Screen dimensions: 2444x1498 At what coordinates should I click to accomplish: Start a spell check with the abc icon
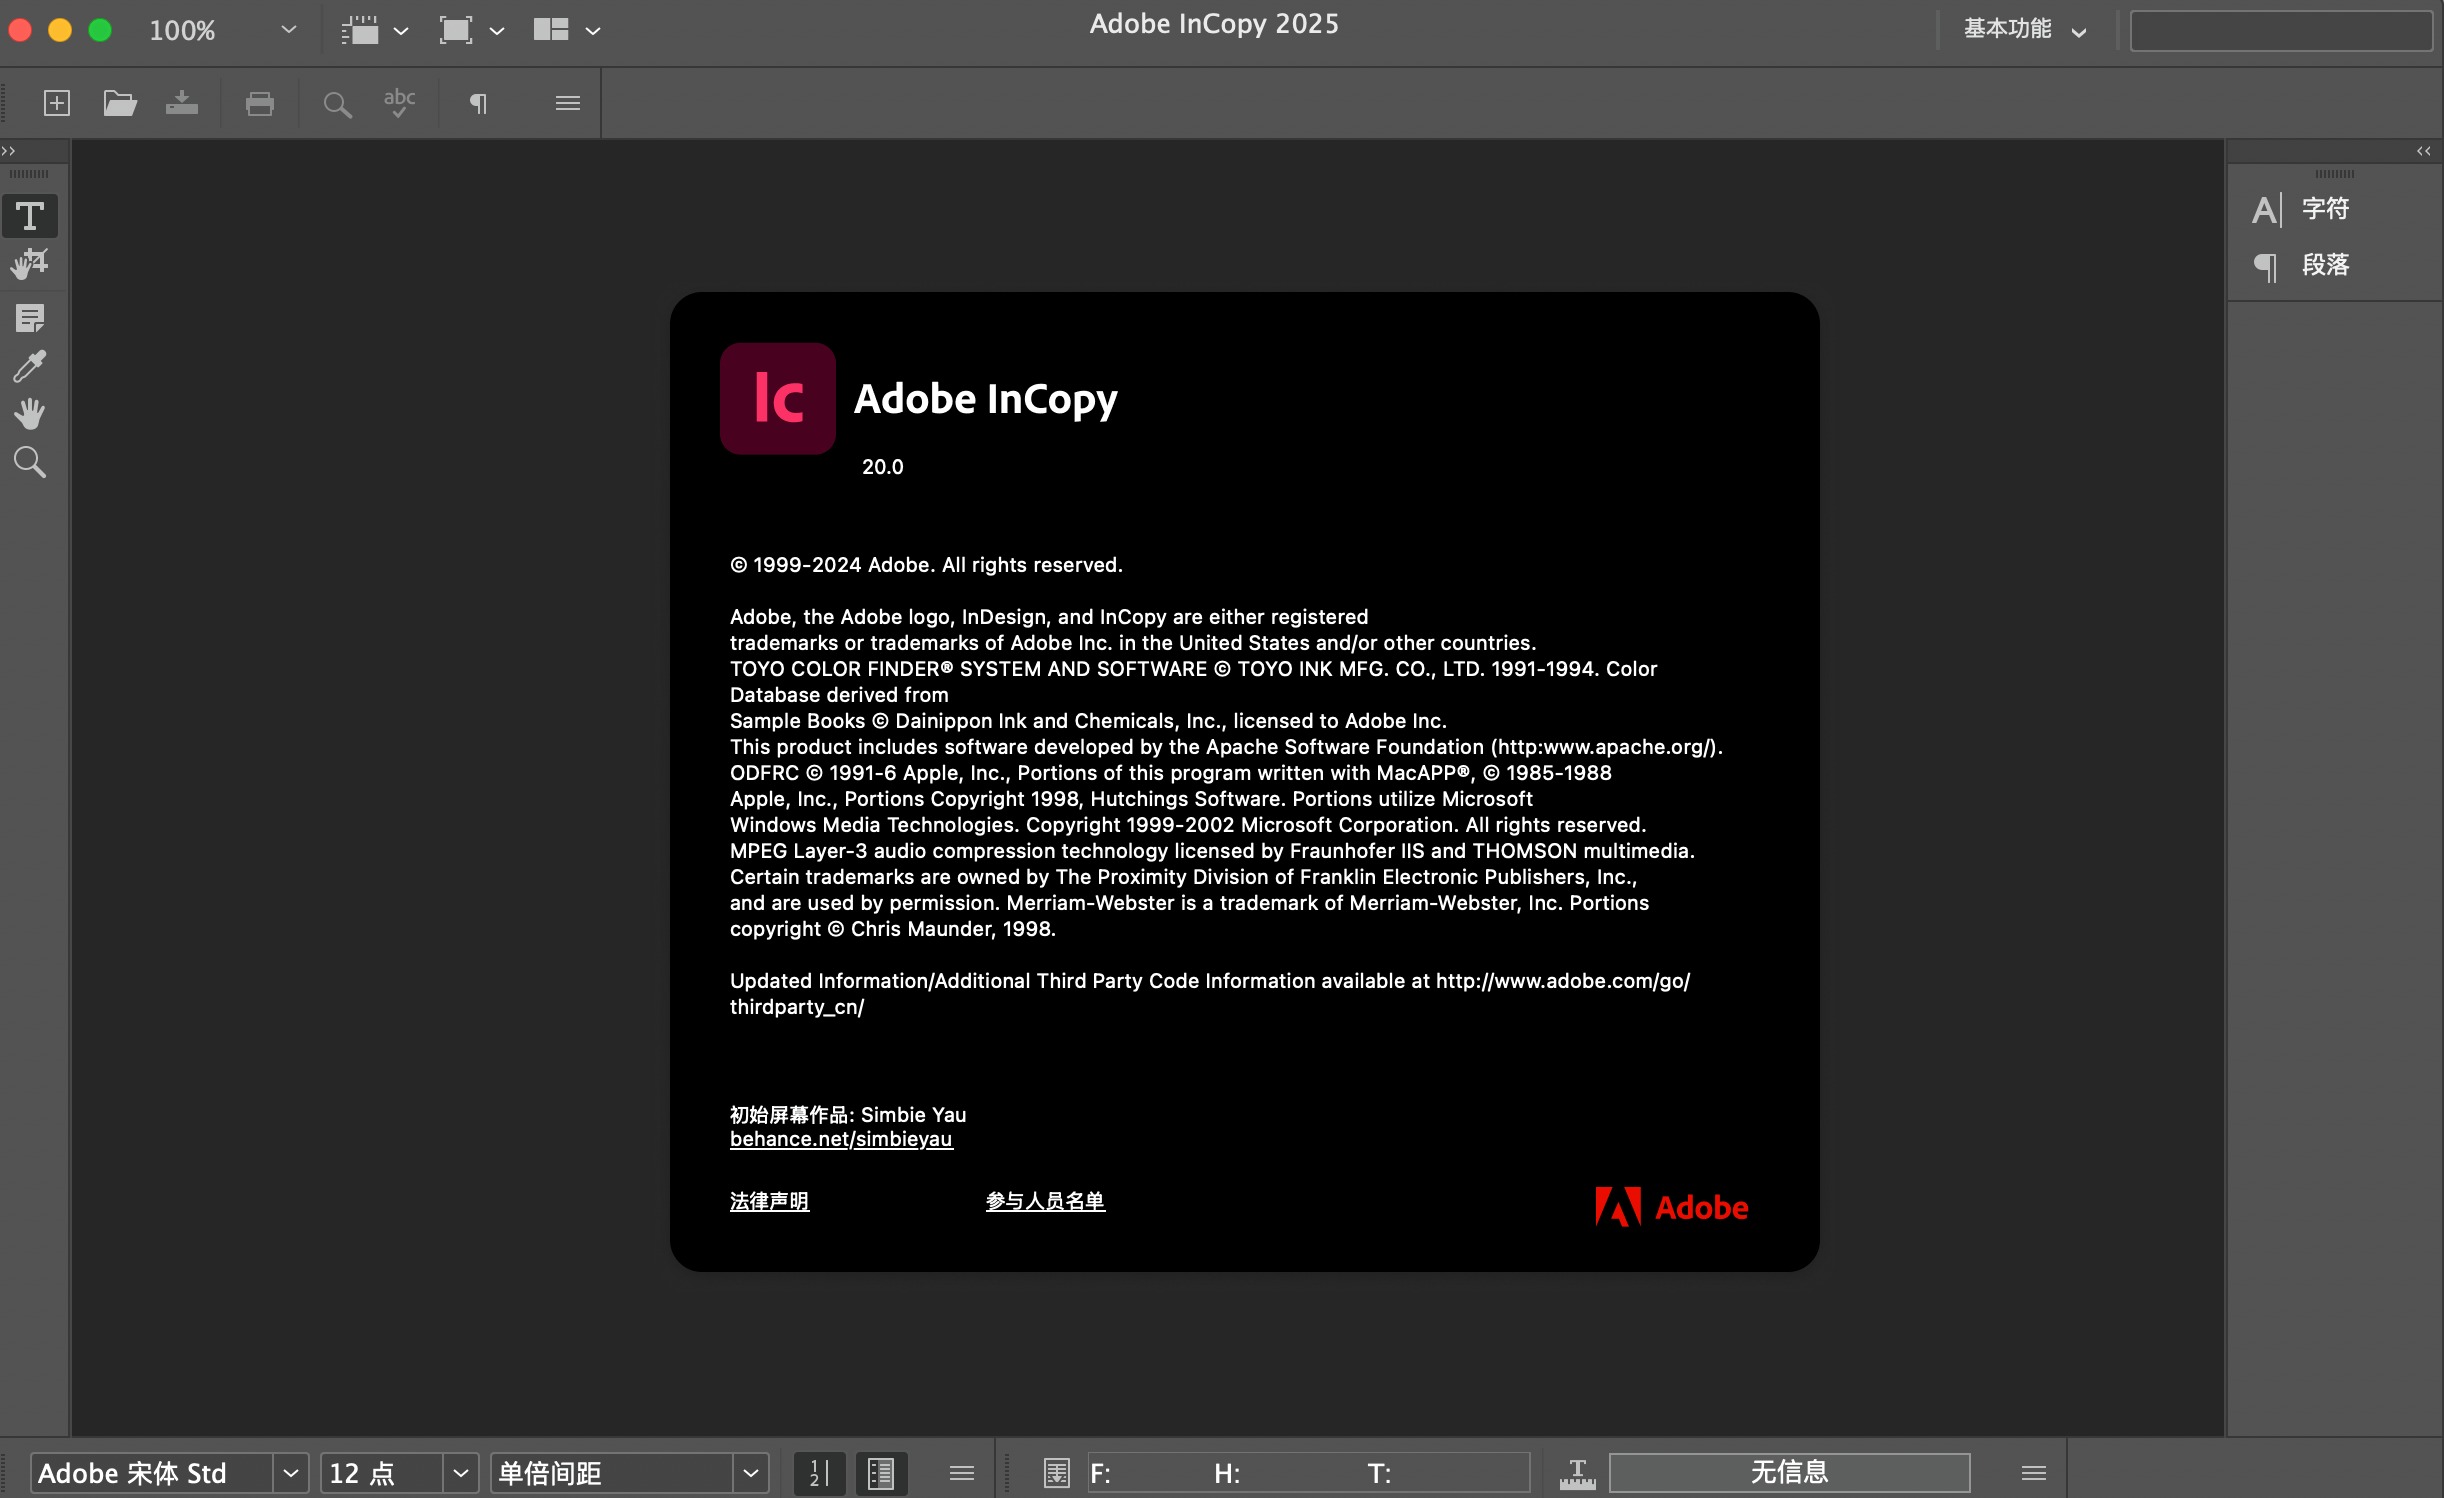coord(398,103)
